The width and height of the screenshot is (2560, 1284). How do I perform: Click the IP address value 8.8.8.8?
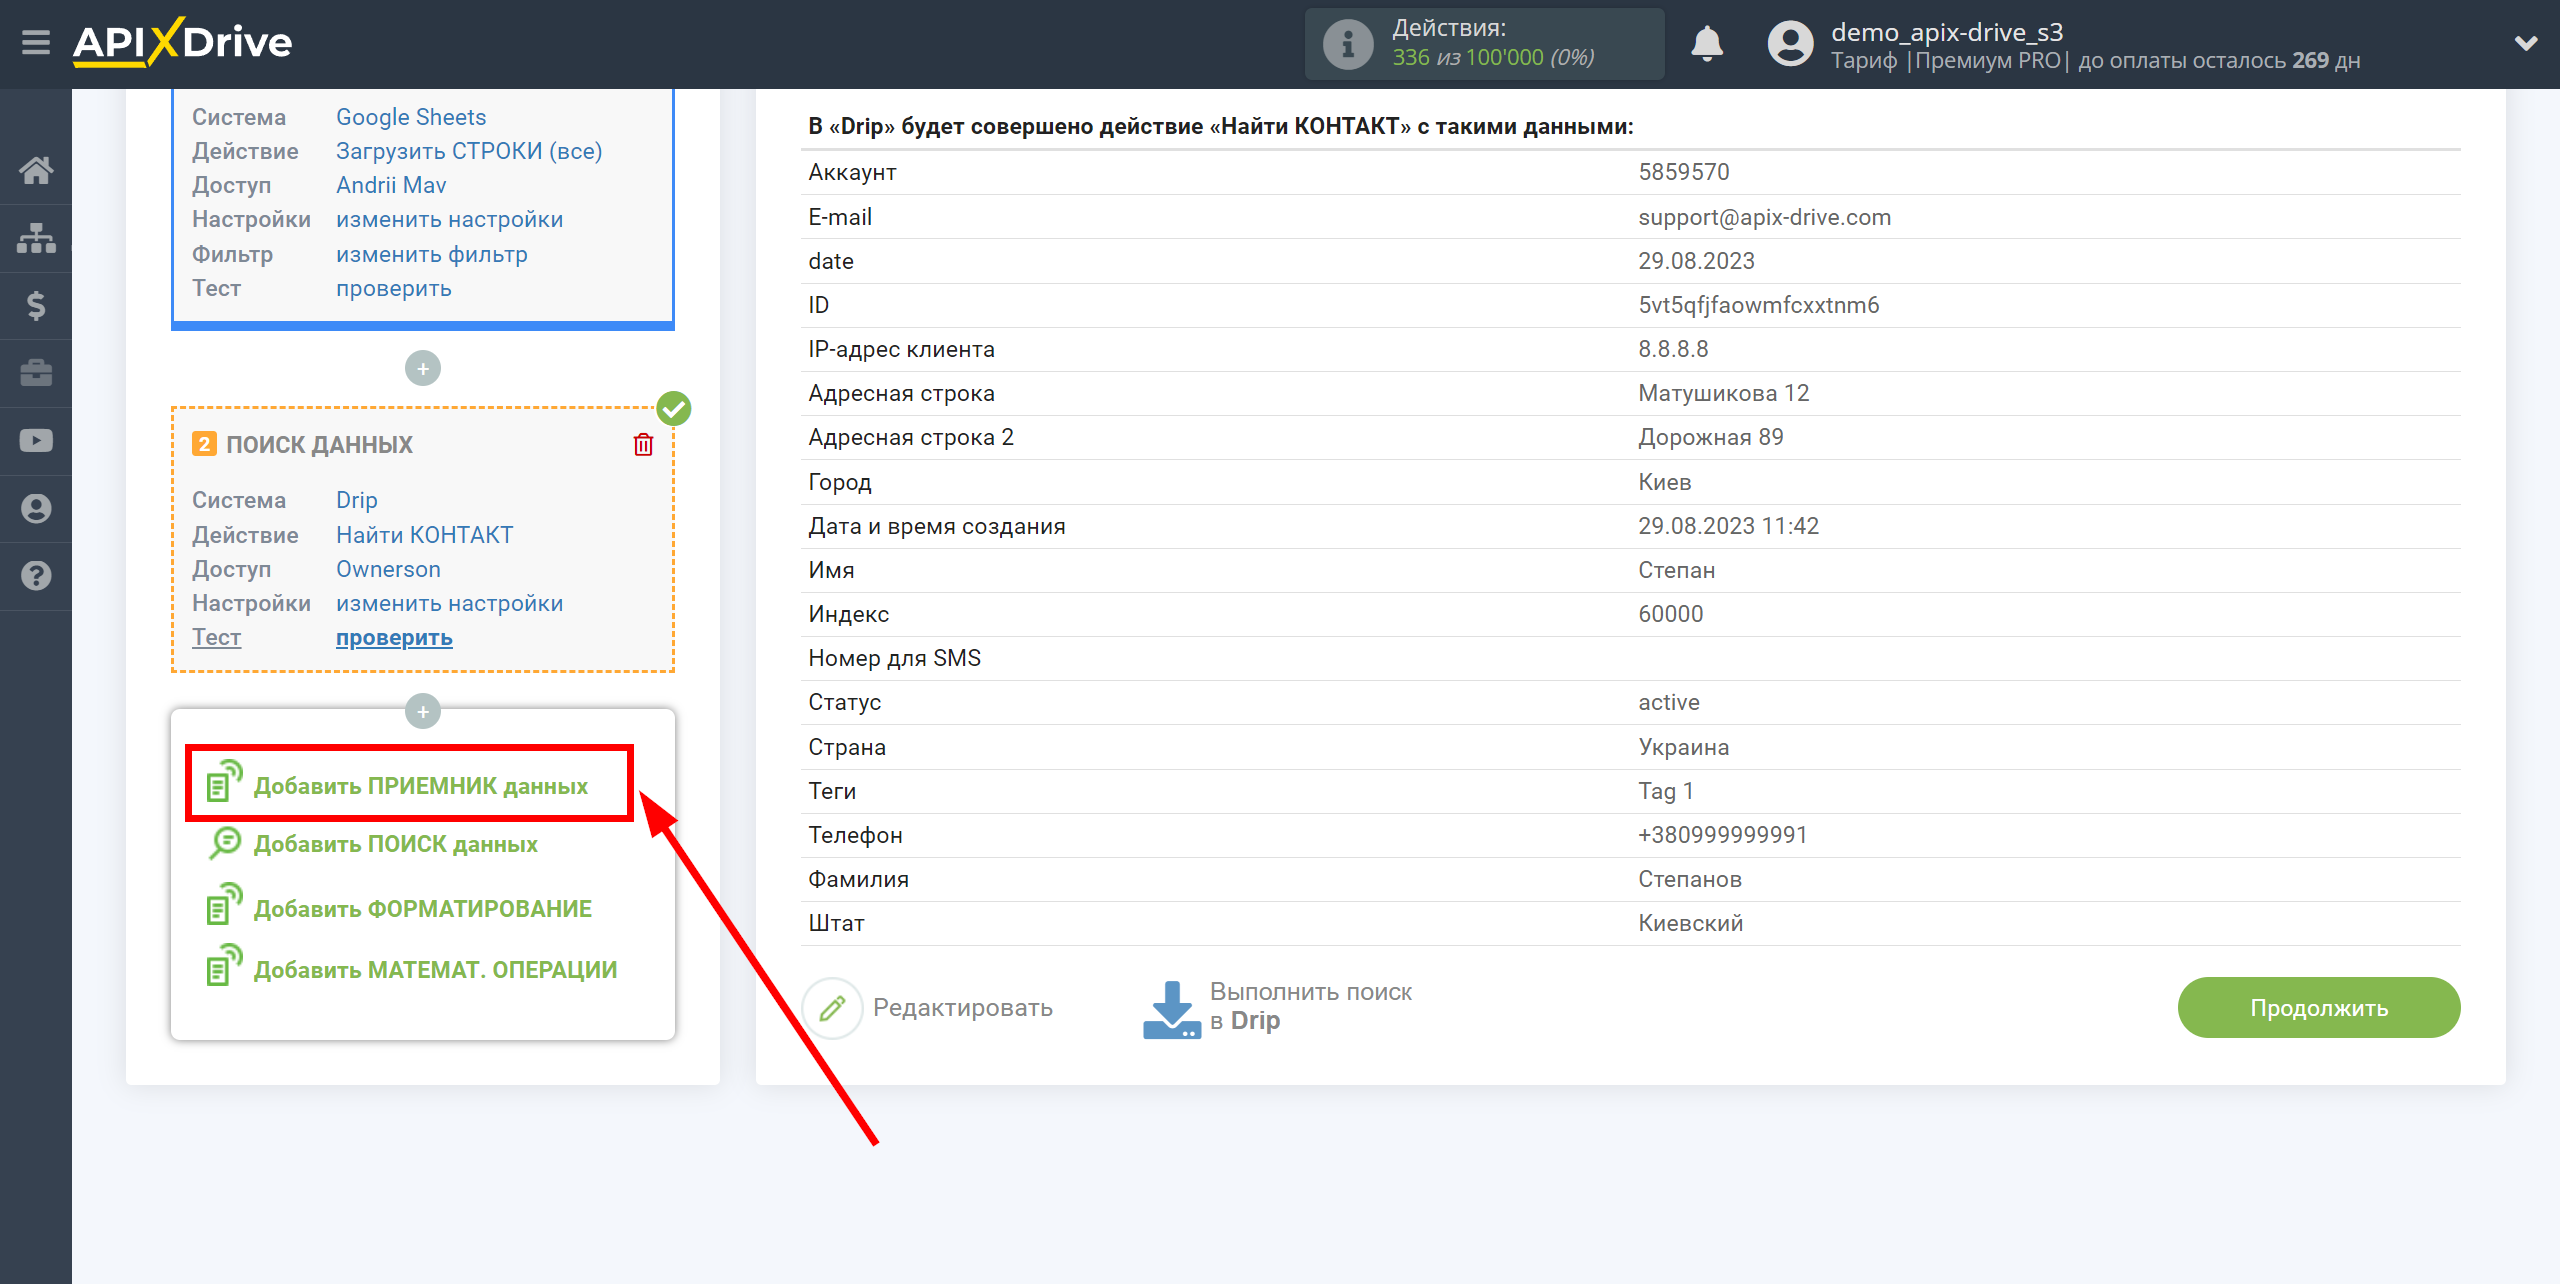pos(1673,349)
